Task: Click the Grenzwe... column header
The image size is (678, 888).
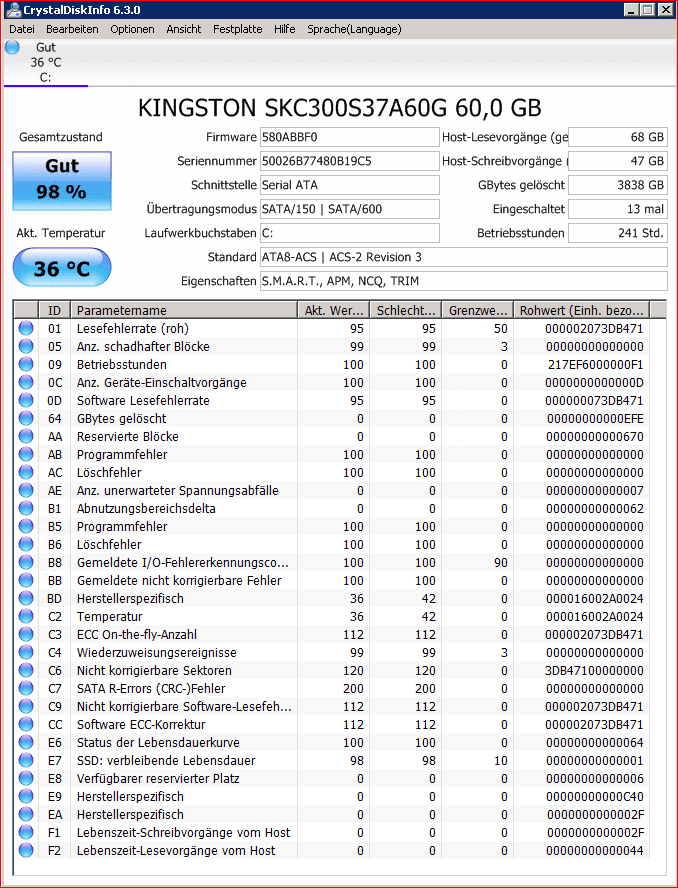Action: [477, 310]
